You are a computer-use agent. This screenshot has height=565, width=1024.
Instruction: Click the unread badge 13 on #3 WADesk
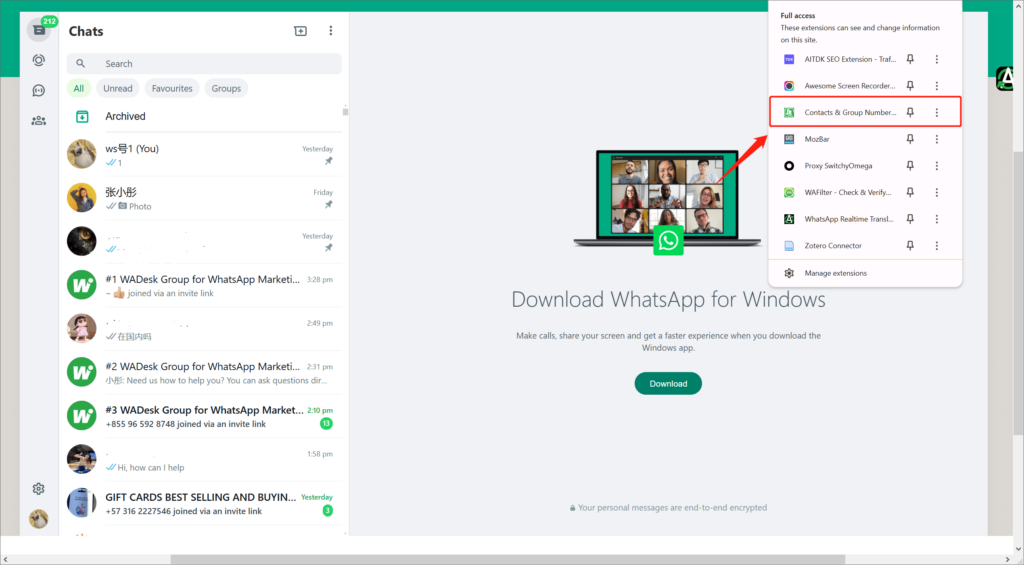(x=326, y=423)
